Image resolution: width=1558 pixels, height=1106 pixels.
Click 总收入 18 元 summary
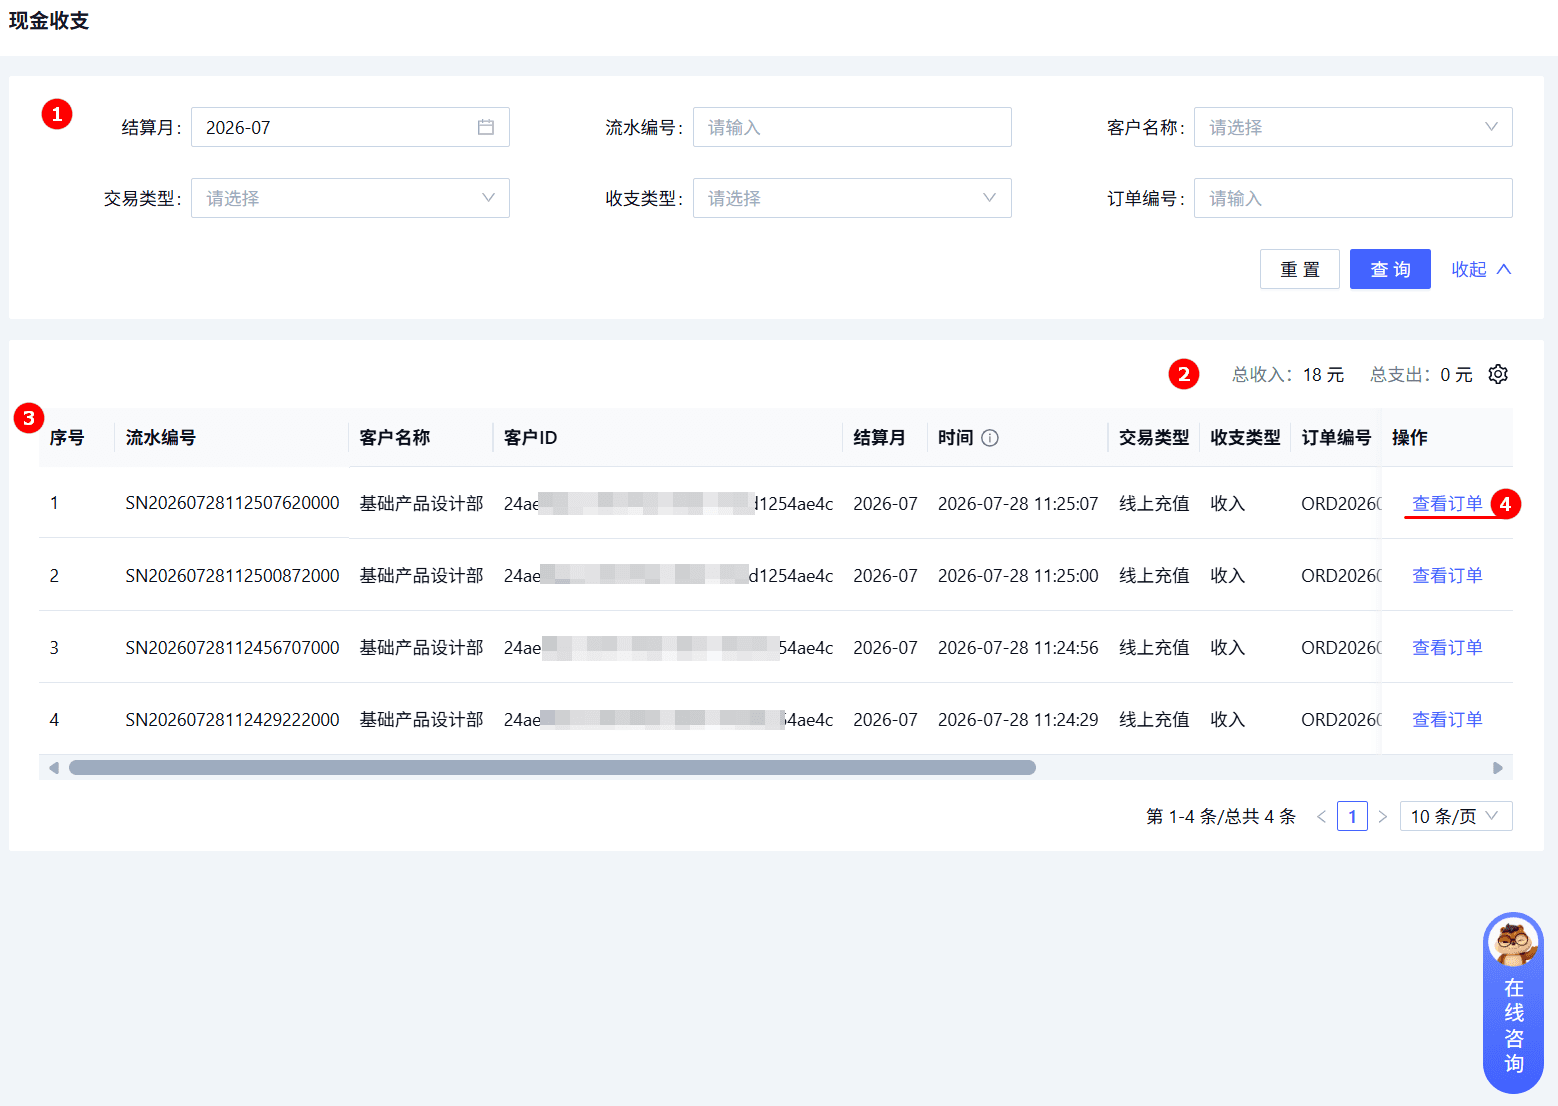(1288, 374)
